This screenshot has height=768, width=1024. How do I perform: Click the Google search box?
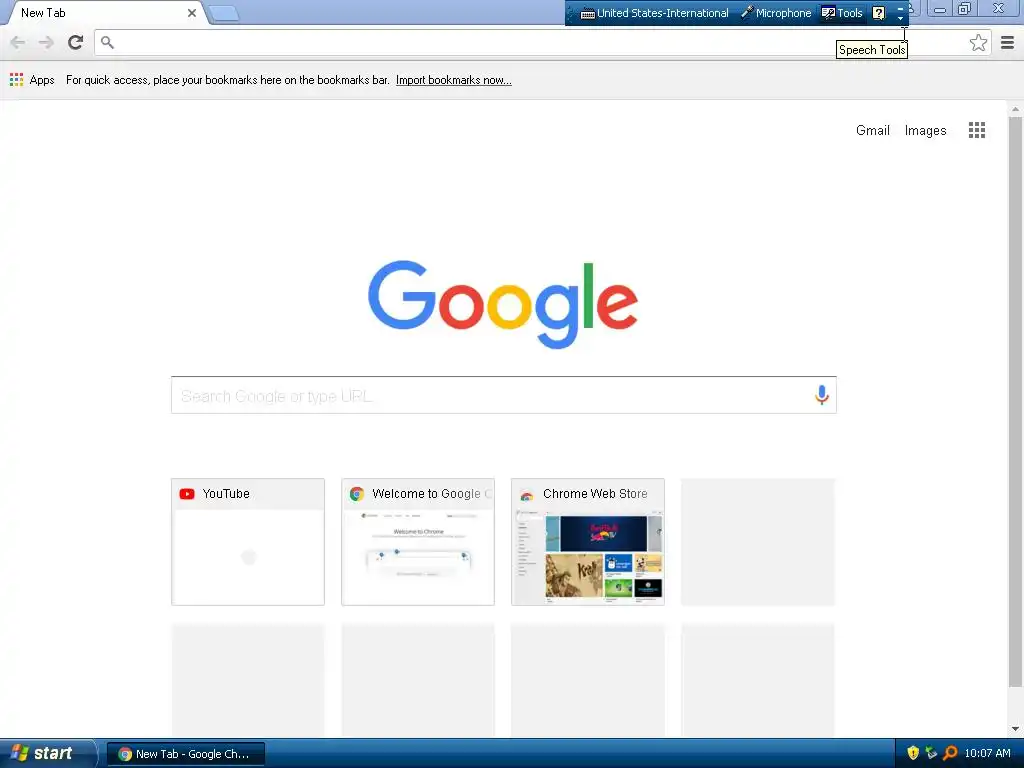(504, 395)
